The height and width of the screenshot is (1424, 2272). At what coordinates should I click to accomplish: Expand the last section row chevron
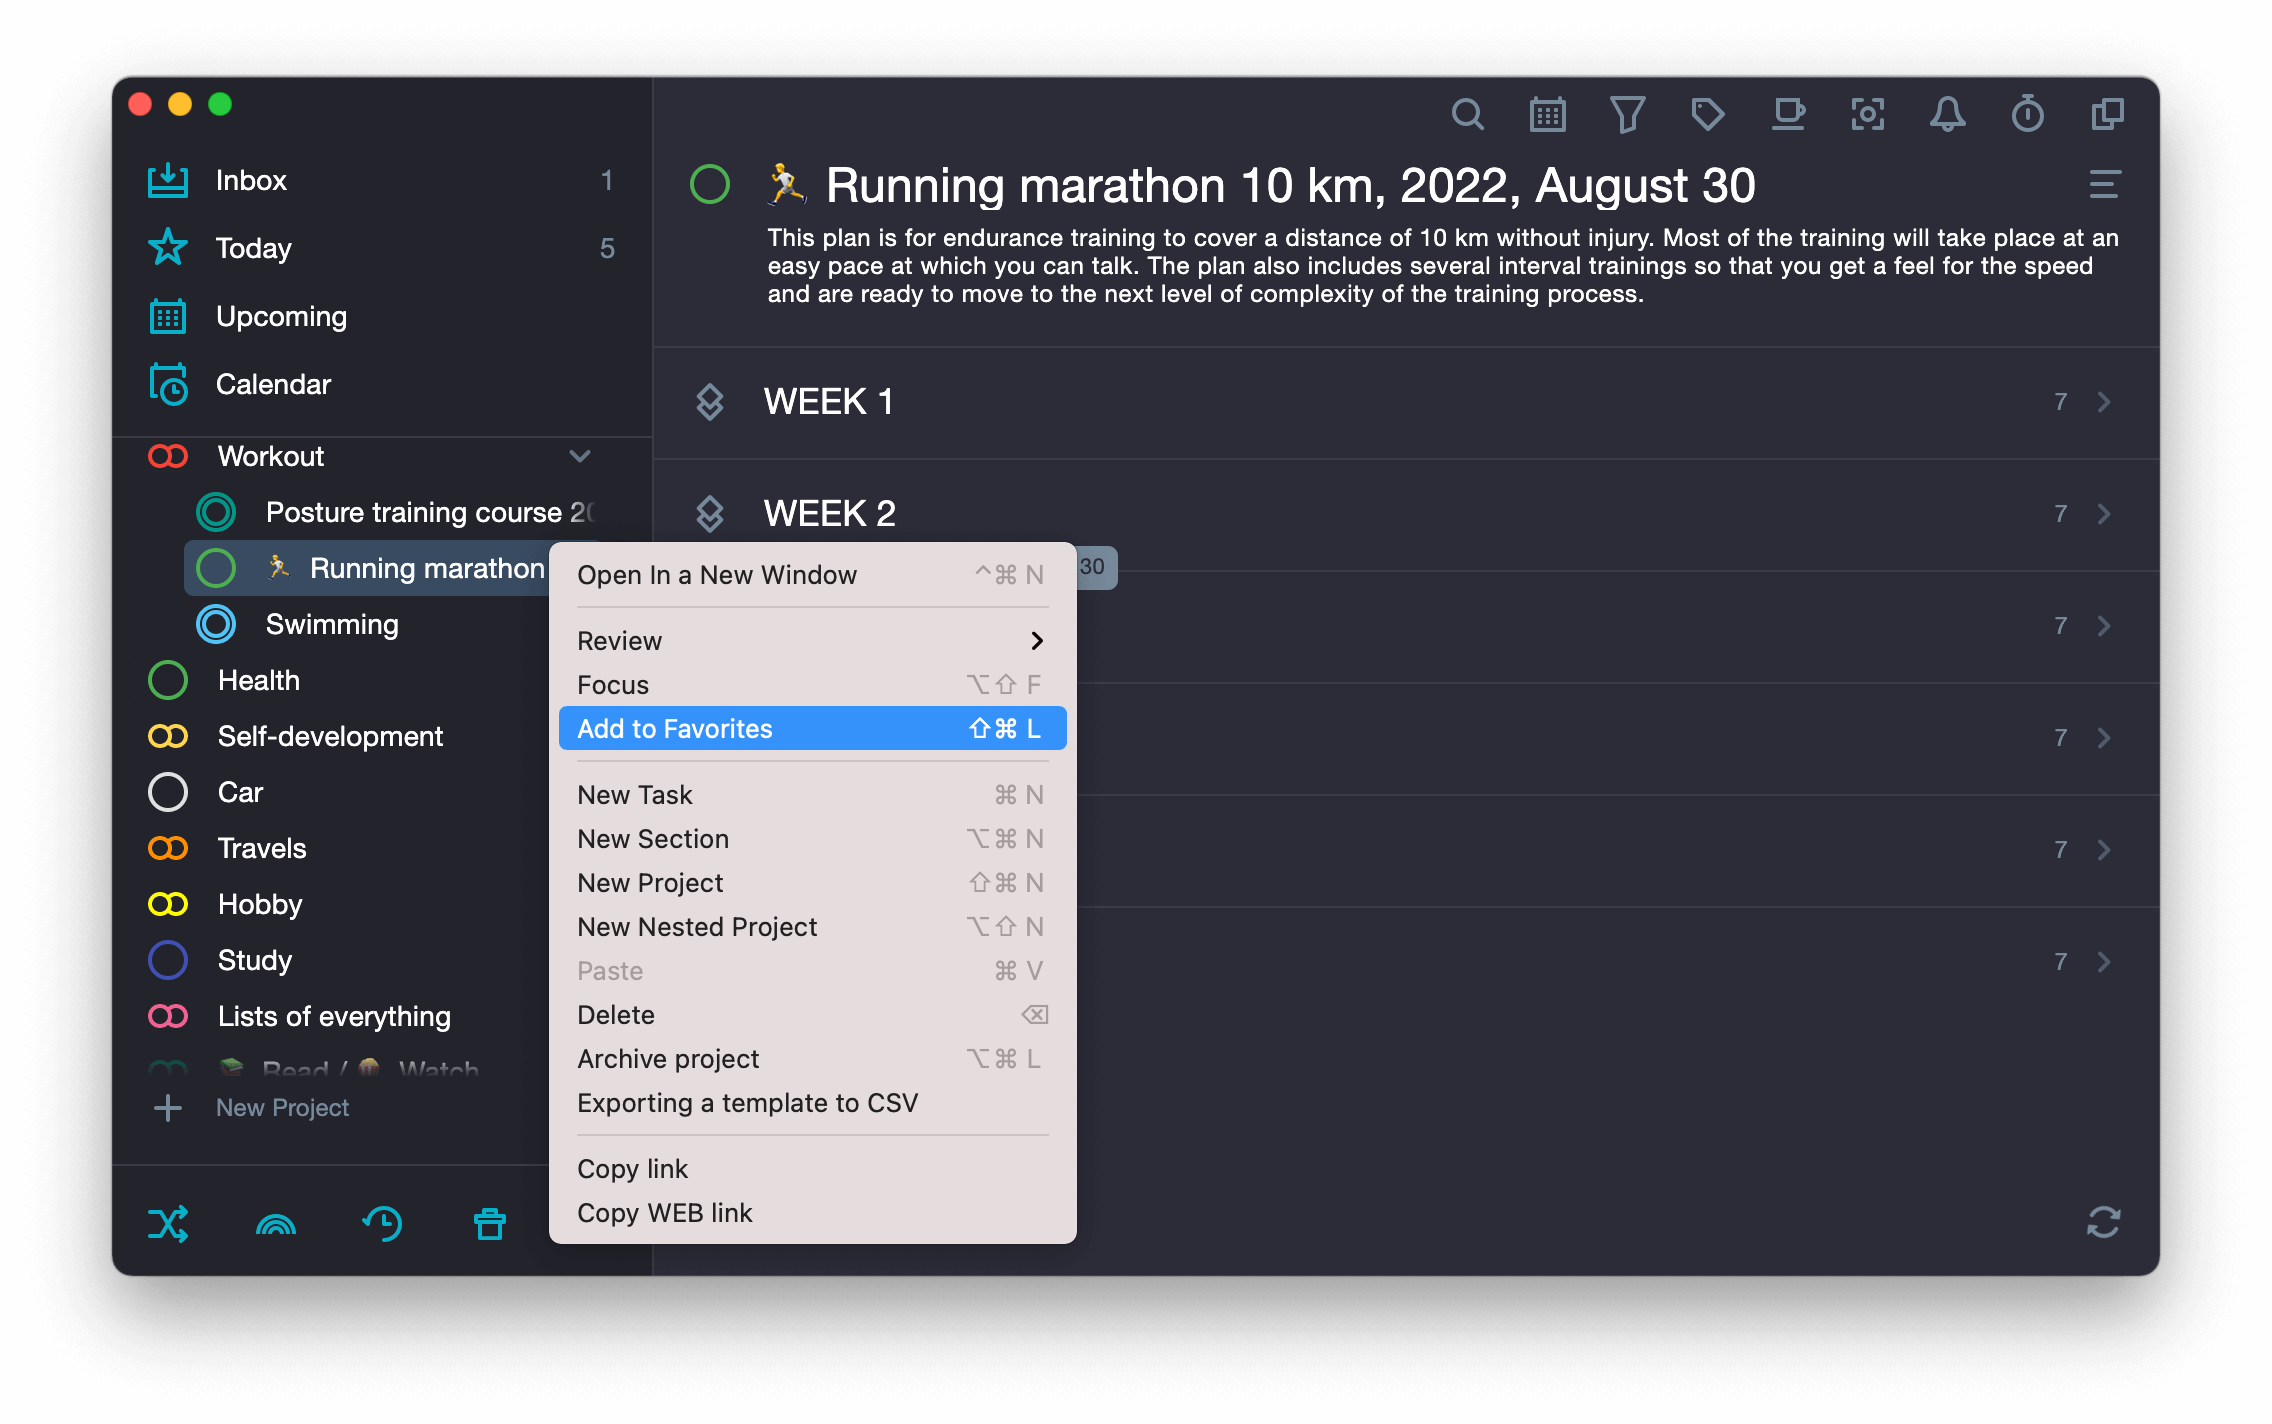(x=2104, y=962)
